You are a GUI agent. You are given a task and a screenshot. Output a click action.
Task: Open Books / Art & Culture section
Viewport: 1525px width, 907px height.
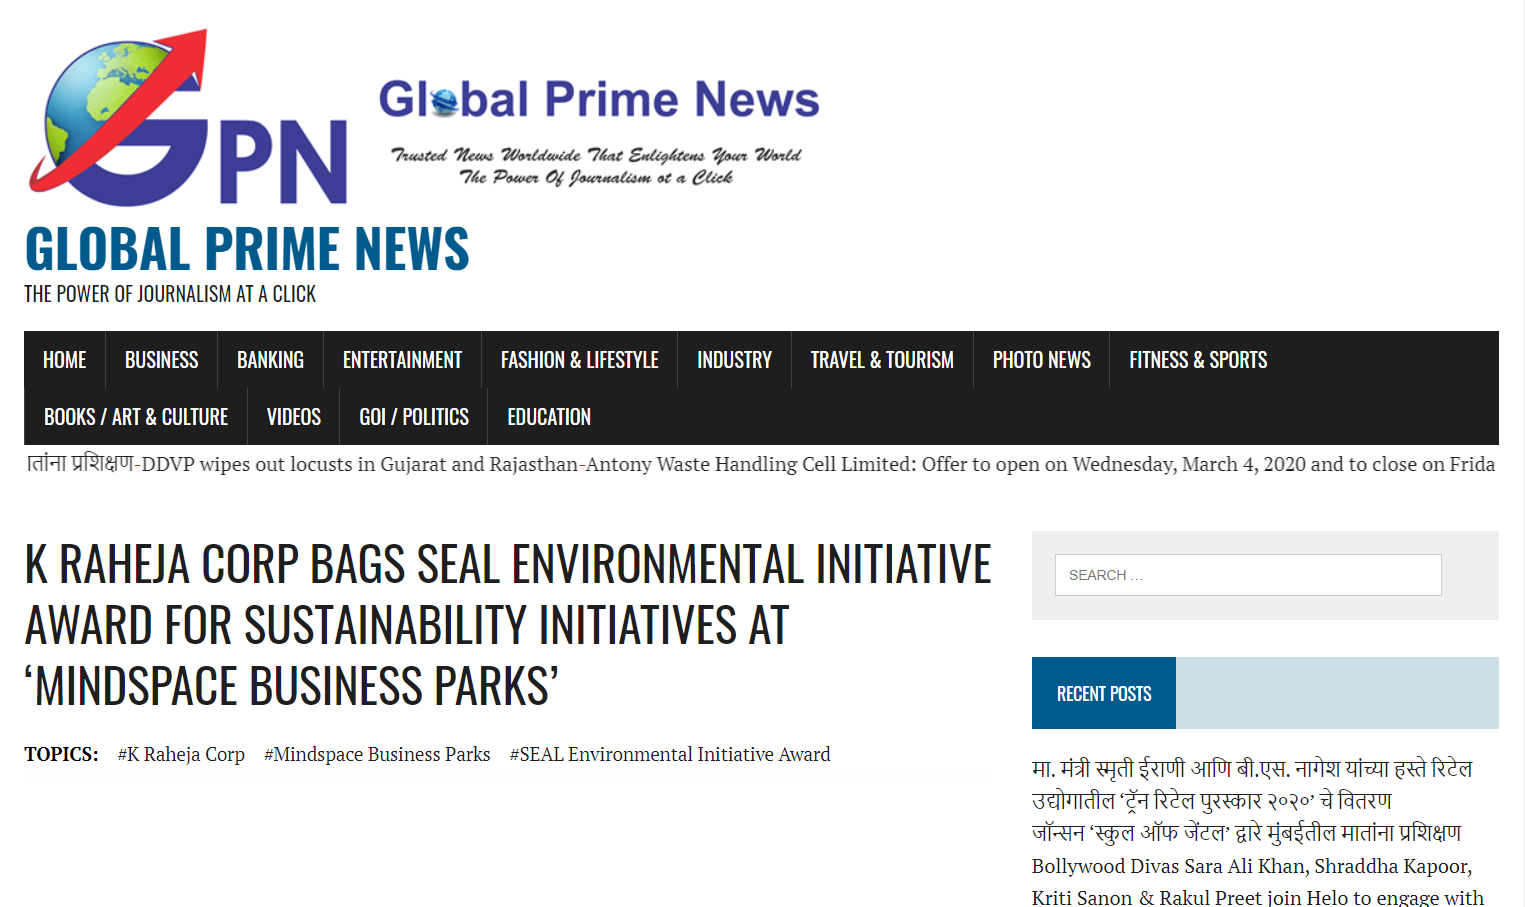coord(136,417)
